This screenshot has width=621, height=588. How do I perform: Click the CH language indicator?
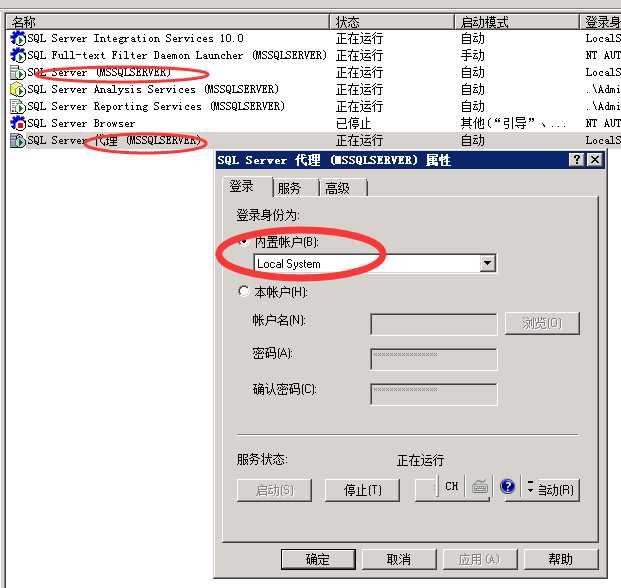pos(451,486)
